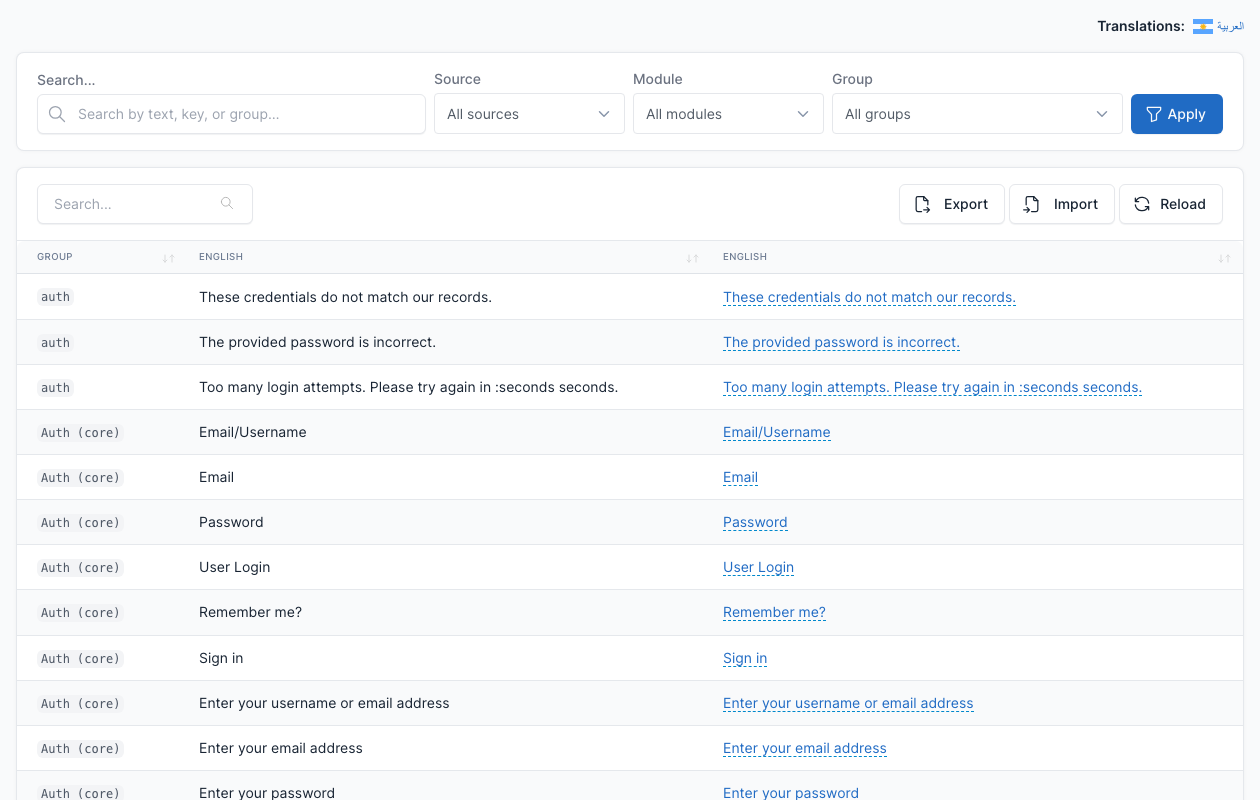Open the blue 'Too many login attempts' translation link
The width and height of the screenshot is (1260, 800).
932,387
